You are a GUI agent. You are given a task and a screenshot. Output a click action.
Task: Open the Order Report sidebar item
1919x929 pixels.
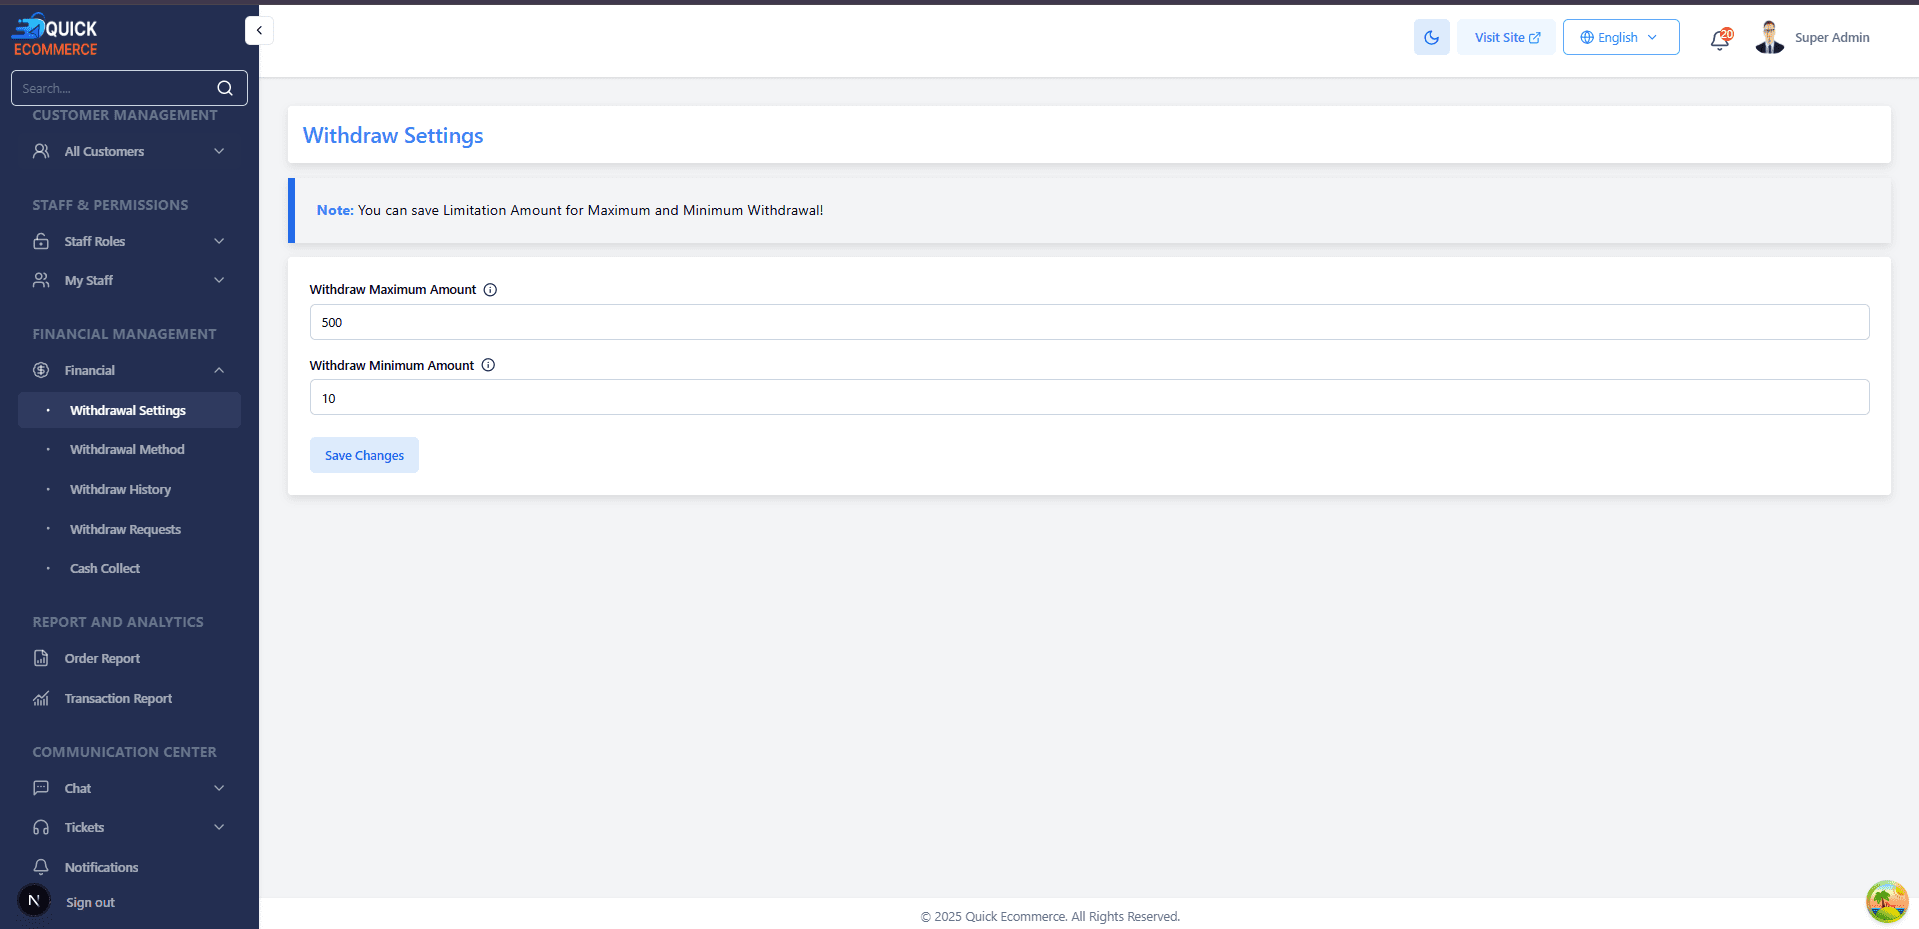coord(102,658)
